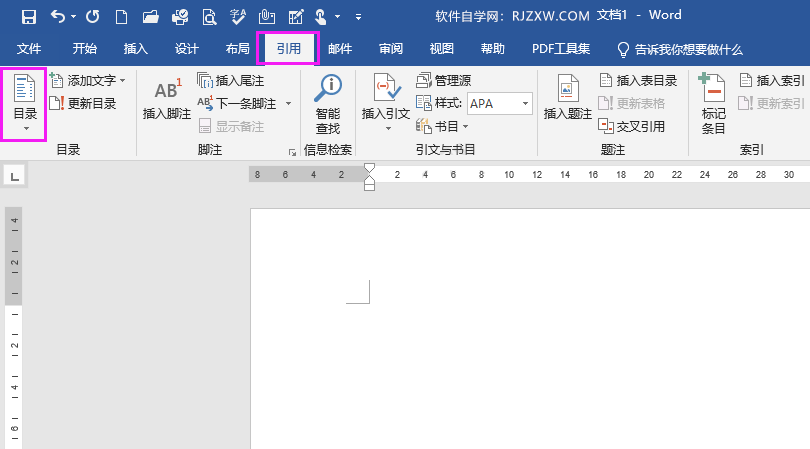Open the PDF工具集 tab

tap(561, 49)
